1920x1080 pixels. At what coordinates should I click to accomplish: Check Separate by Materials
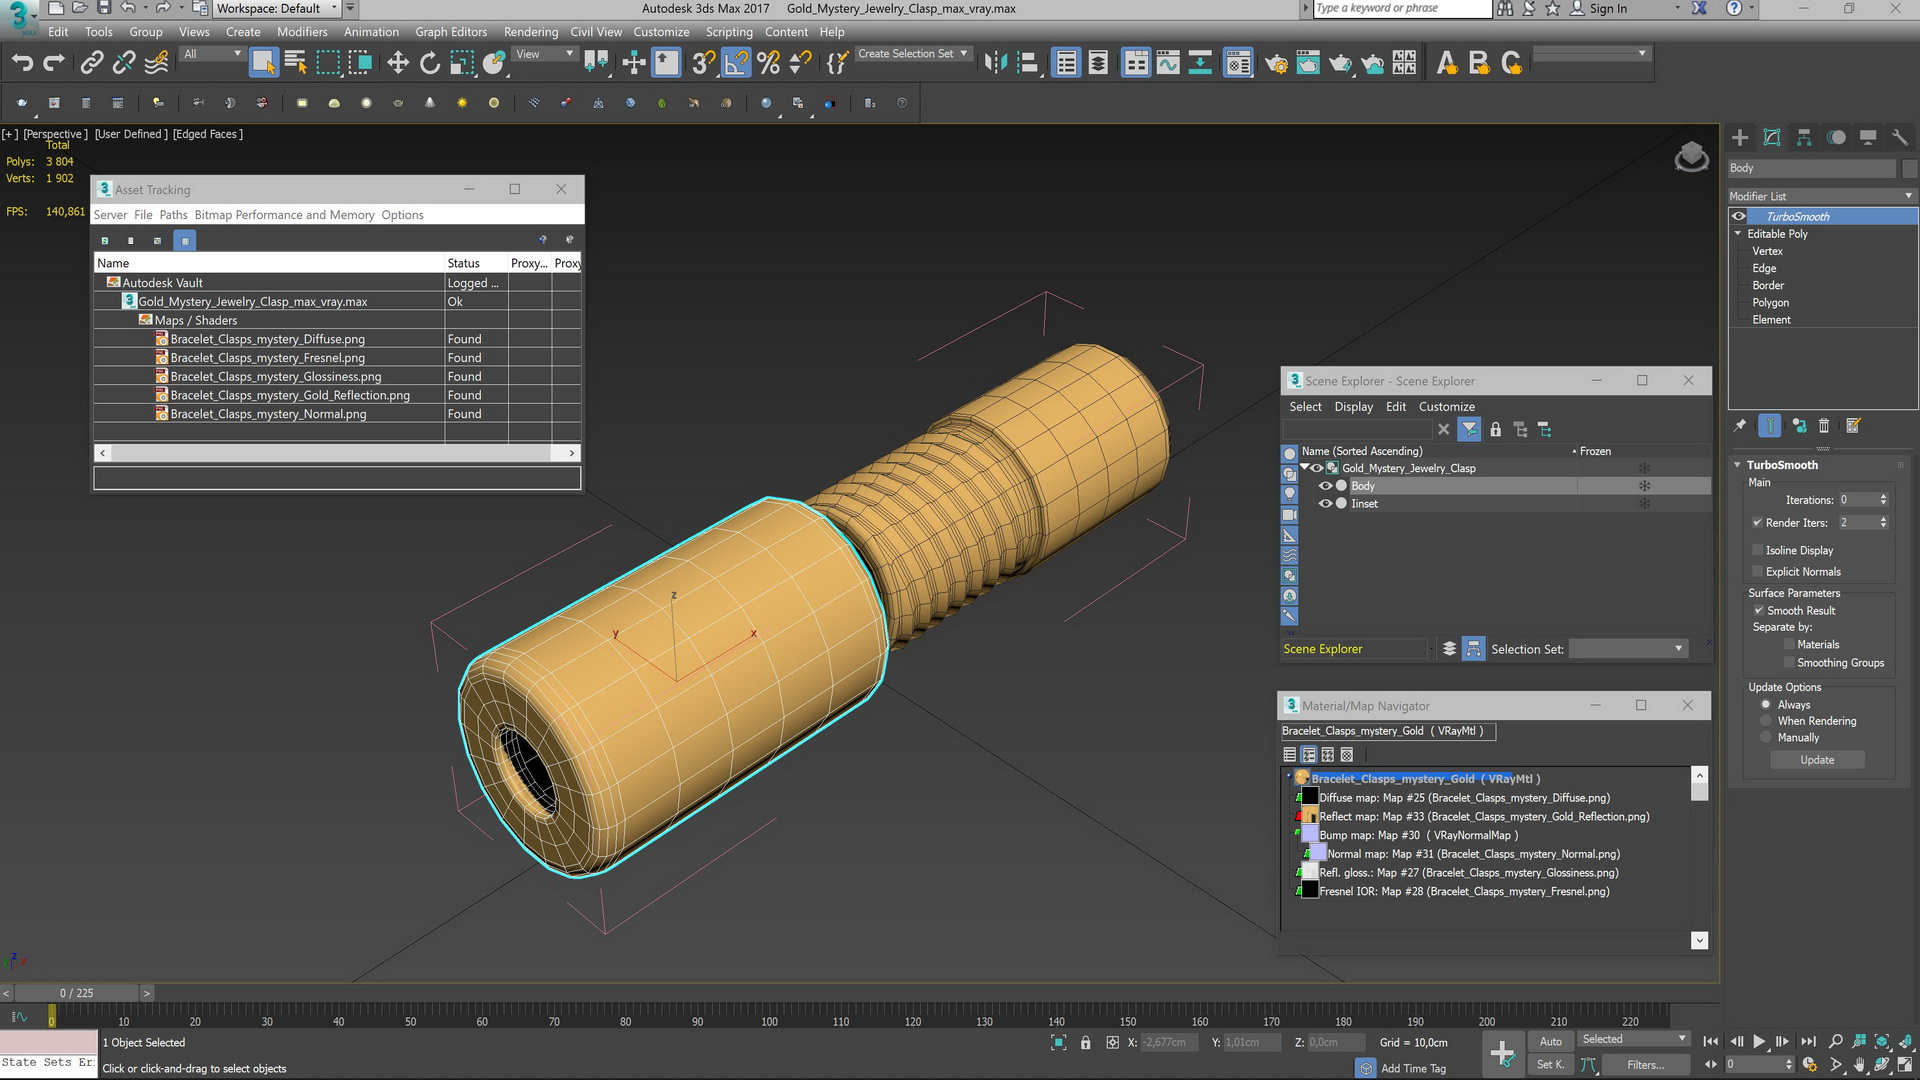click(1789, 645)
